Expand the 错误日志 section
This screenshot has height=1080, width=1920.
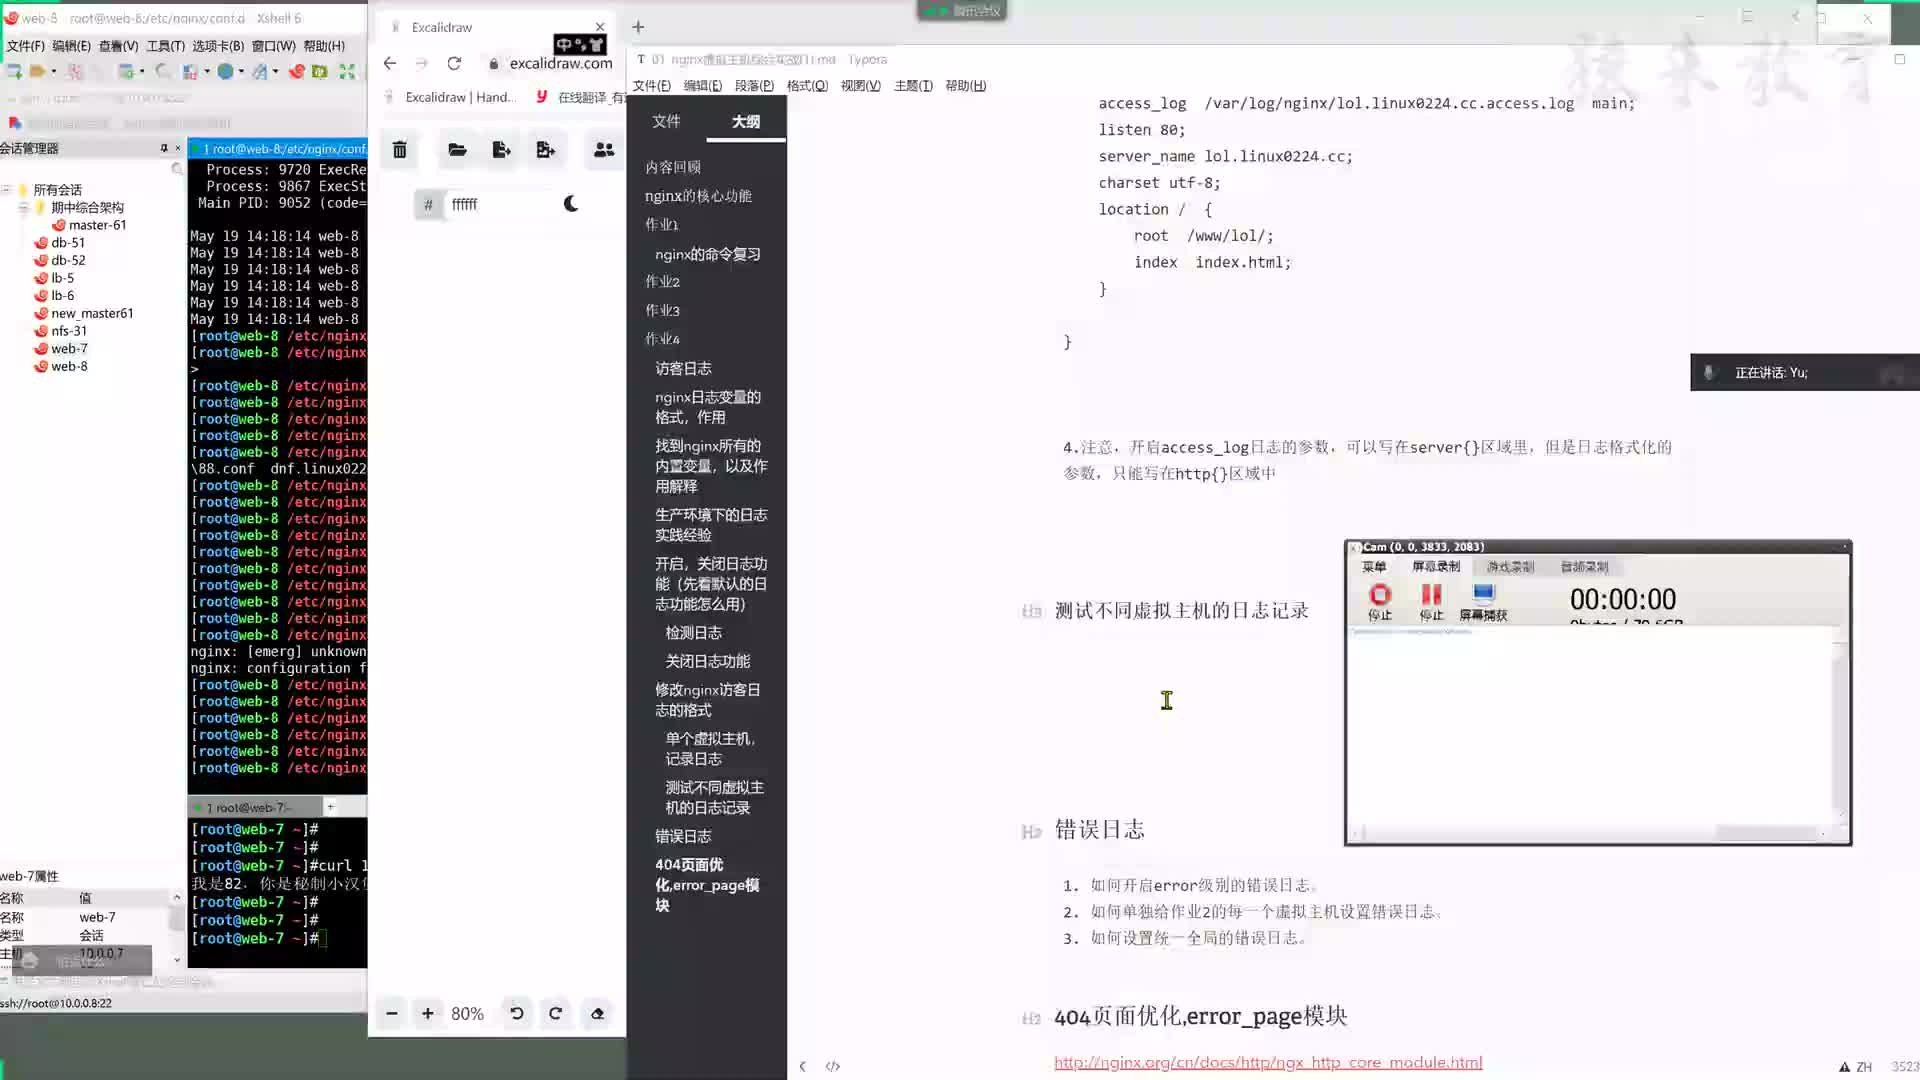pos(682,835)
